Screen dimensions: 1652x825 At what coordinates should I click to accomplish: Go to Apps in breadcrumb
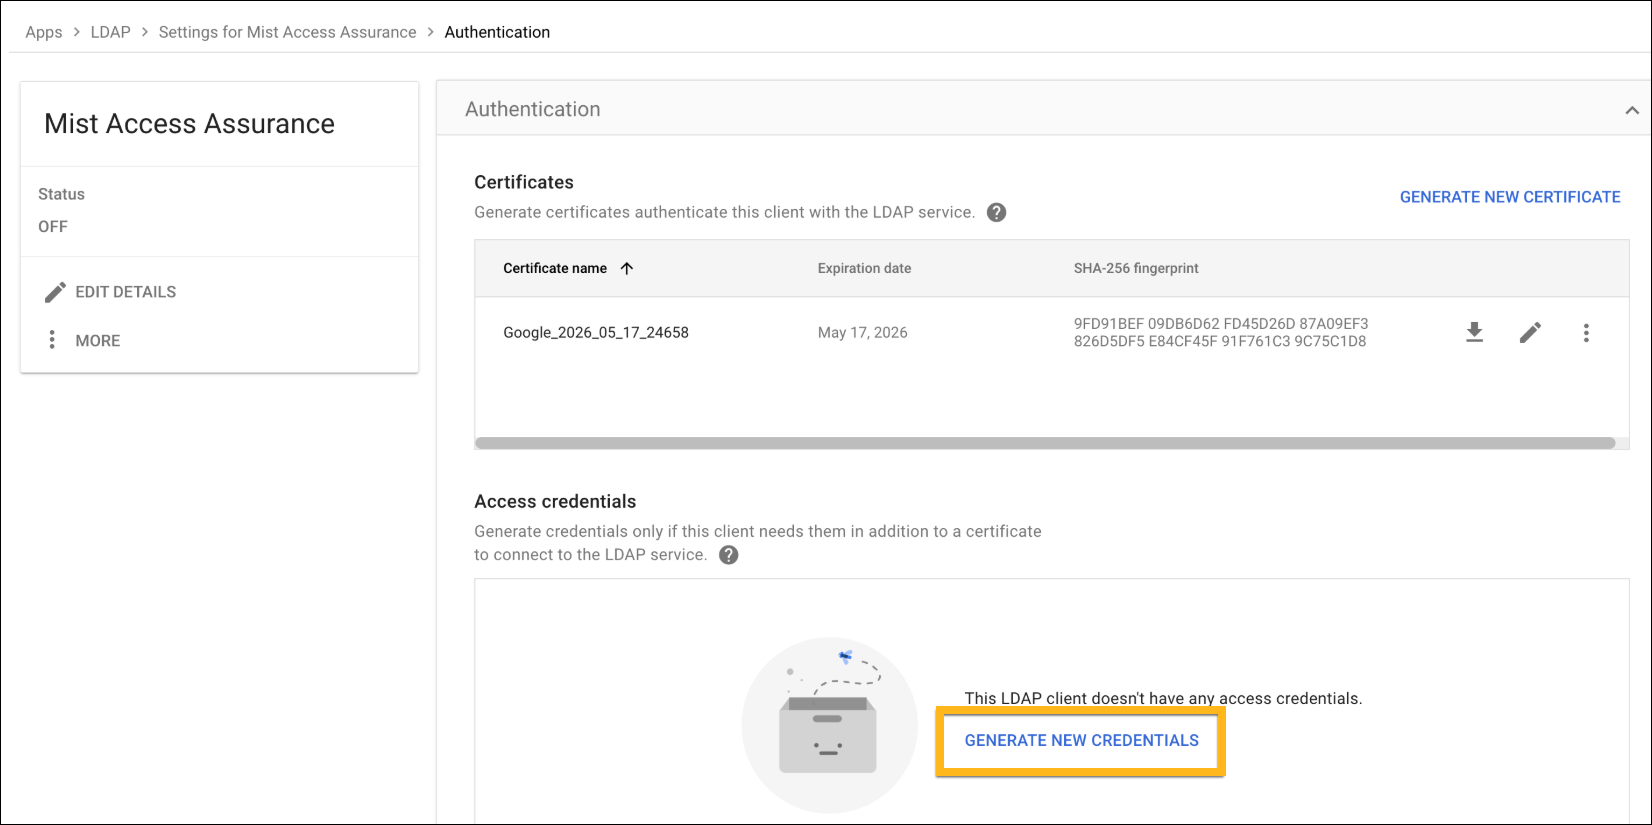coord(44,32)
